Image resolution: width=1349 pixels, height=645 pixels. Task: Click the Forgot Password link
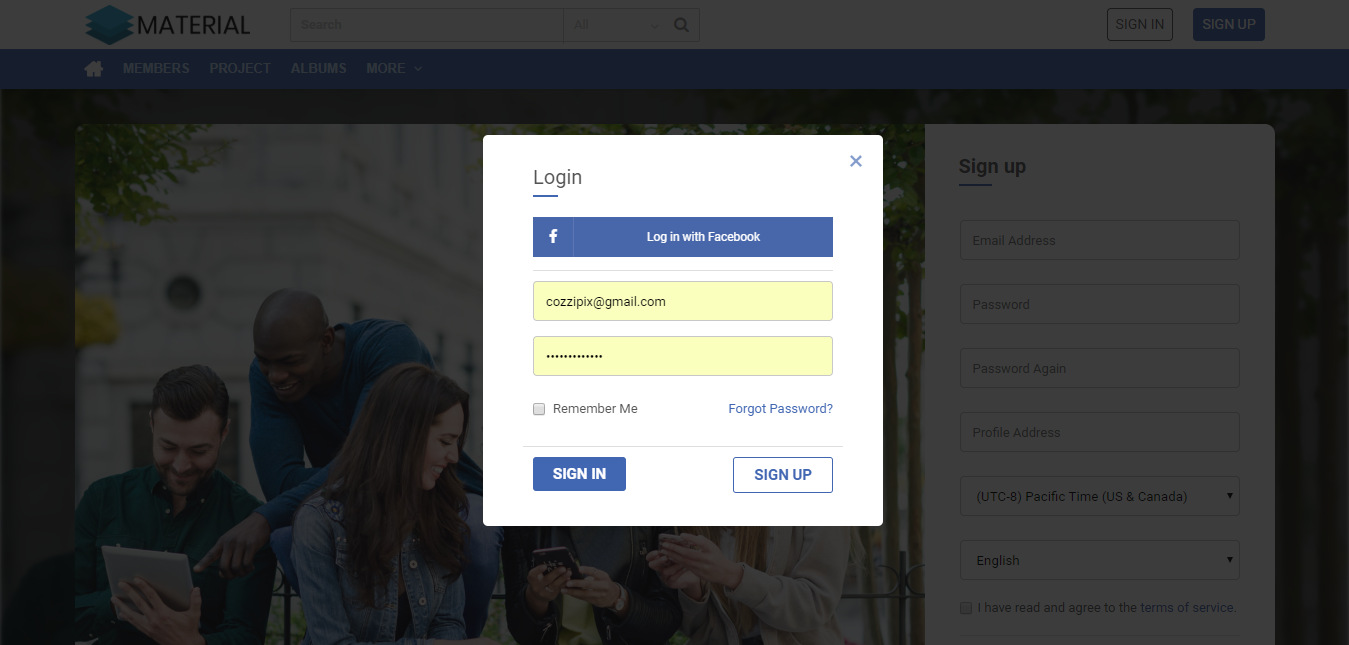pyautogui.click(x=780, y=409)
